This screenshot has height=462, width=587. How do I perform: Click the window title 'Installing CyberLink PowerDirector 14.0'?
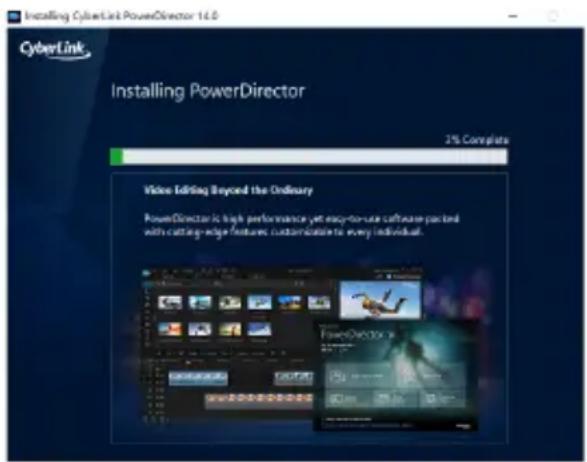tap(121, 16)
